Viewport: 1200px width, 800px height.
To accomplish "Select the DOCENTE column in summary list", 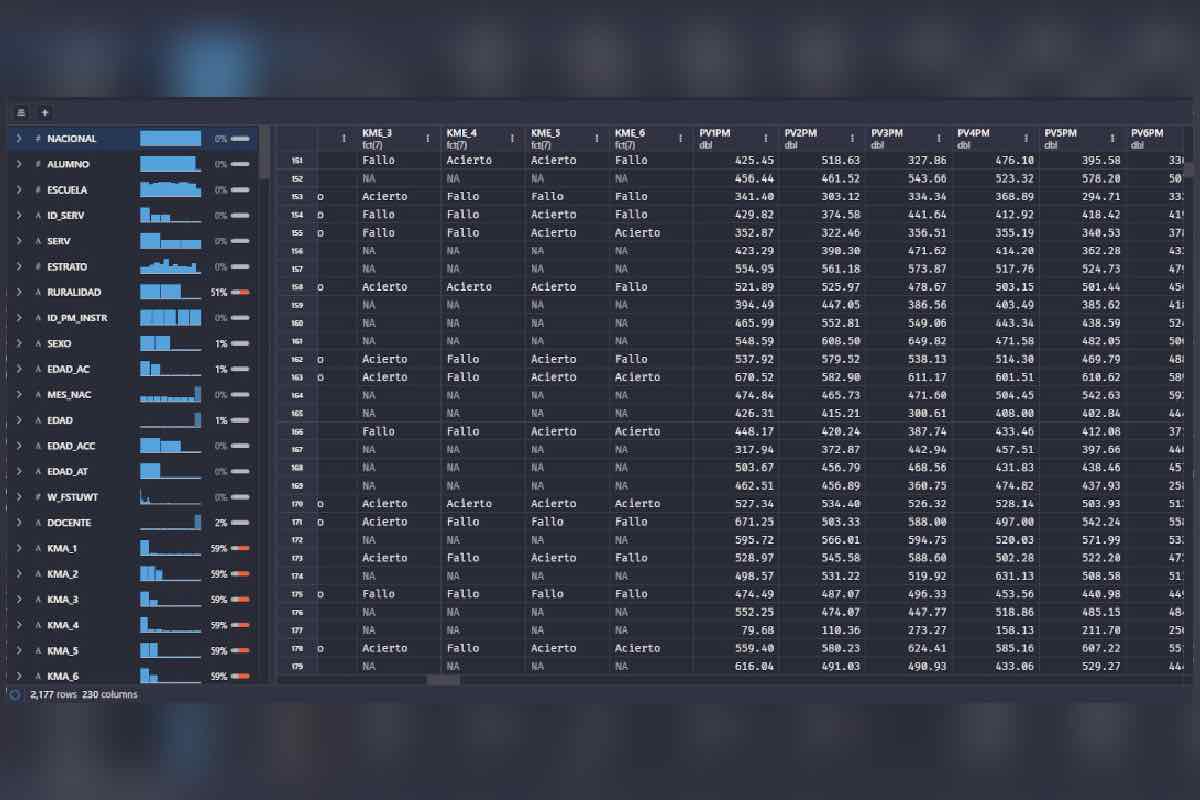I will click(69, 523).
